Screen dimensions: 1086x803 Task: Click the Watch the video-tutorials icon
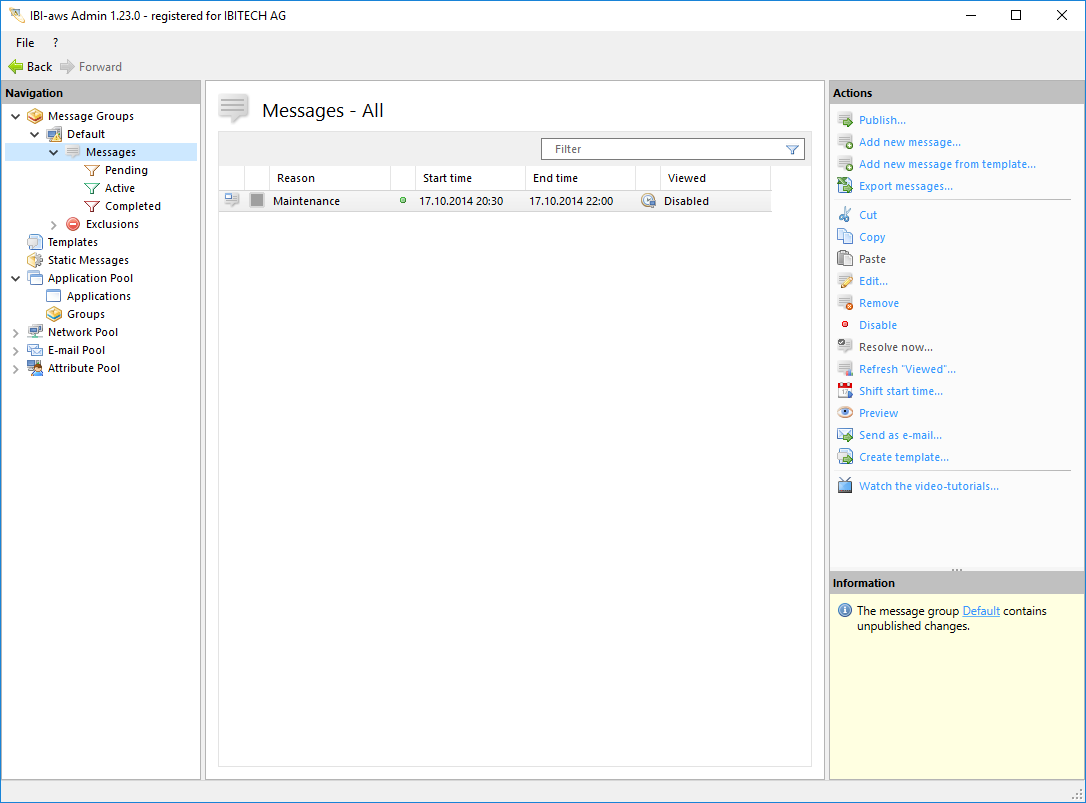(x=845, y=486)
